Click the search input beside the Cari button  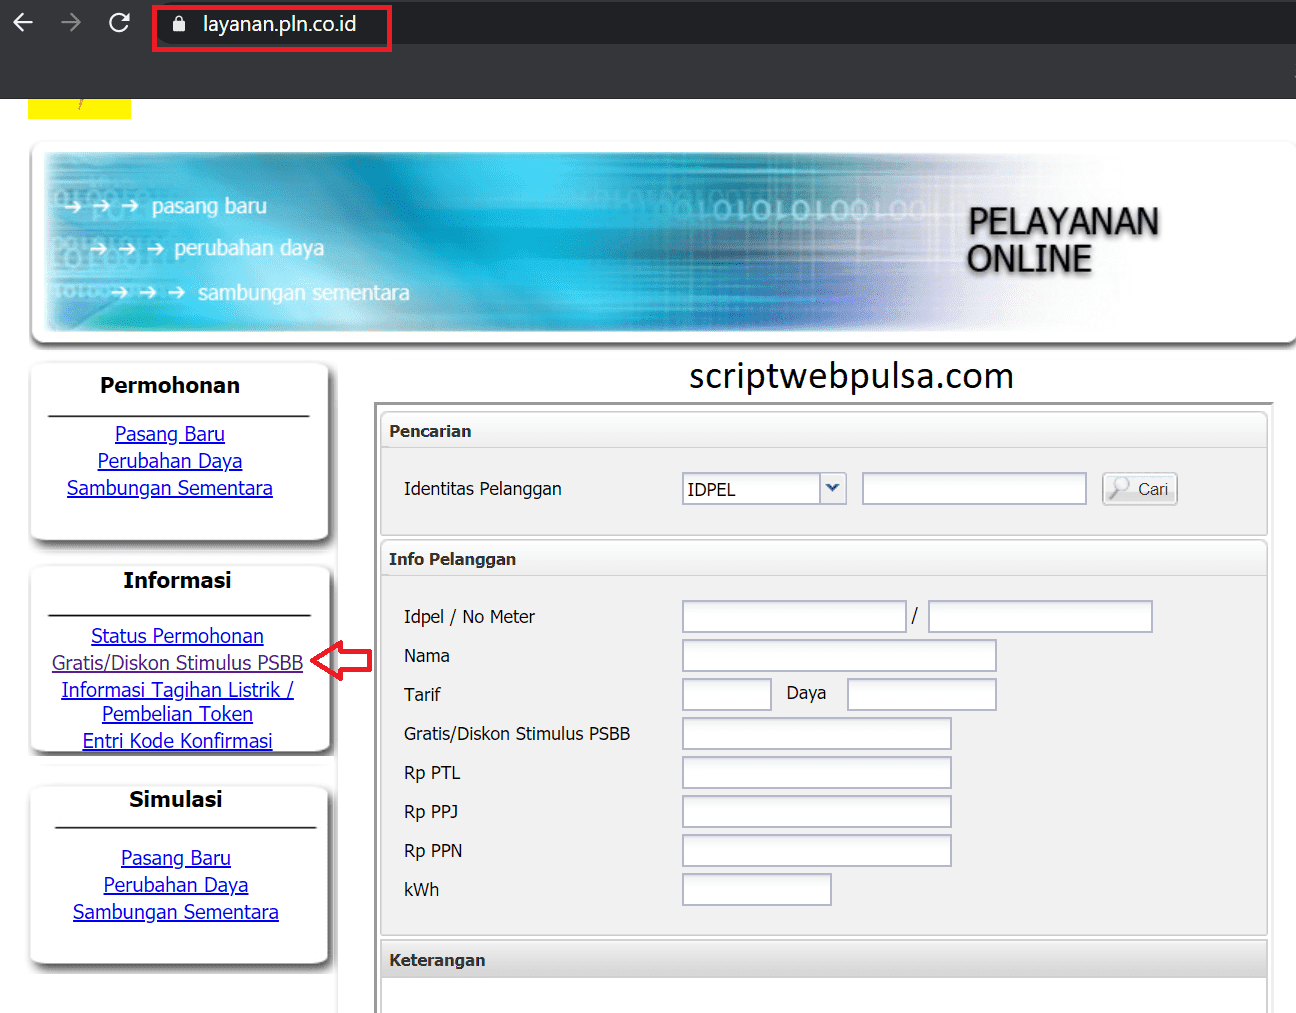click(x=973, y=488)
